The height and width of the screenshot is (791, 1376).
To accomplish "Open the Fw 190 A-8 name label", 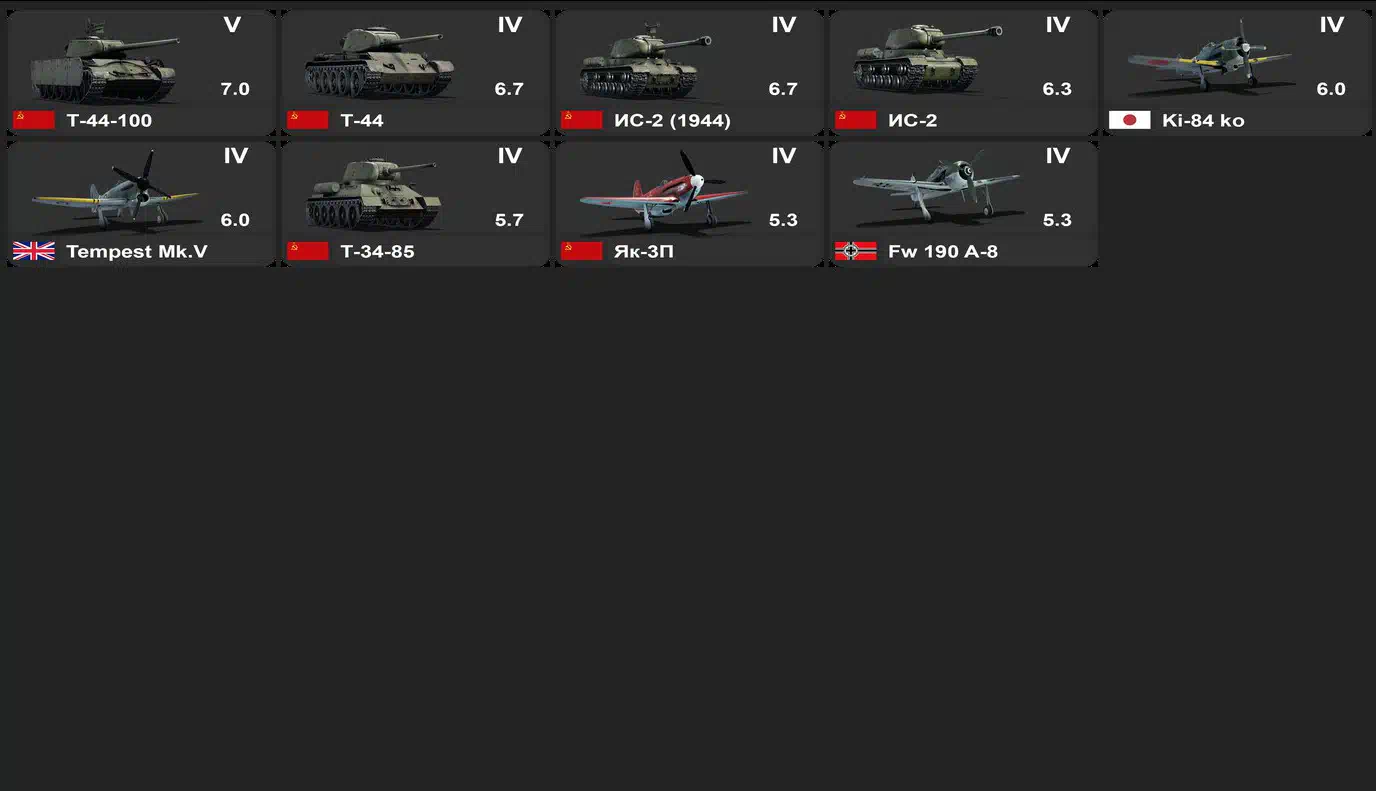I will (x=943, y=251).
